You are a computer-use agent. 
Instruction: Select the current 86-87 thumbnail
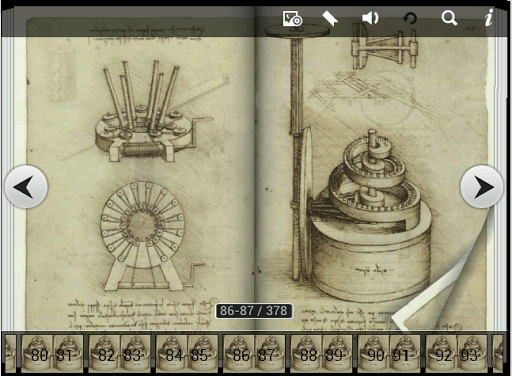point(254,354)
